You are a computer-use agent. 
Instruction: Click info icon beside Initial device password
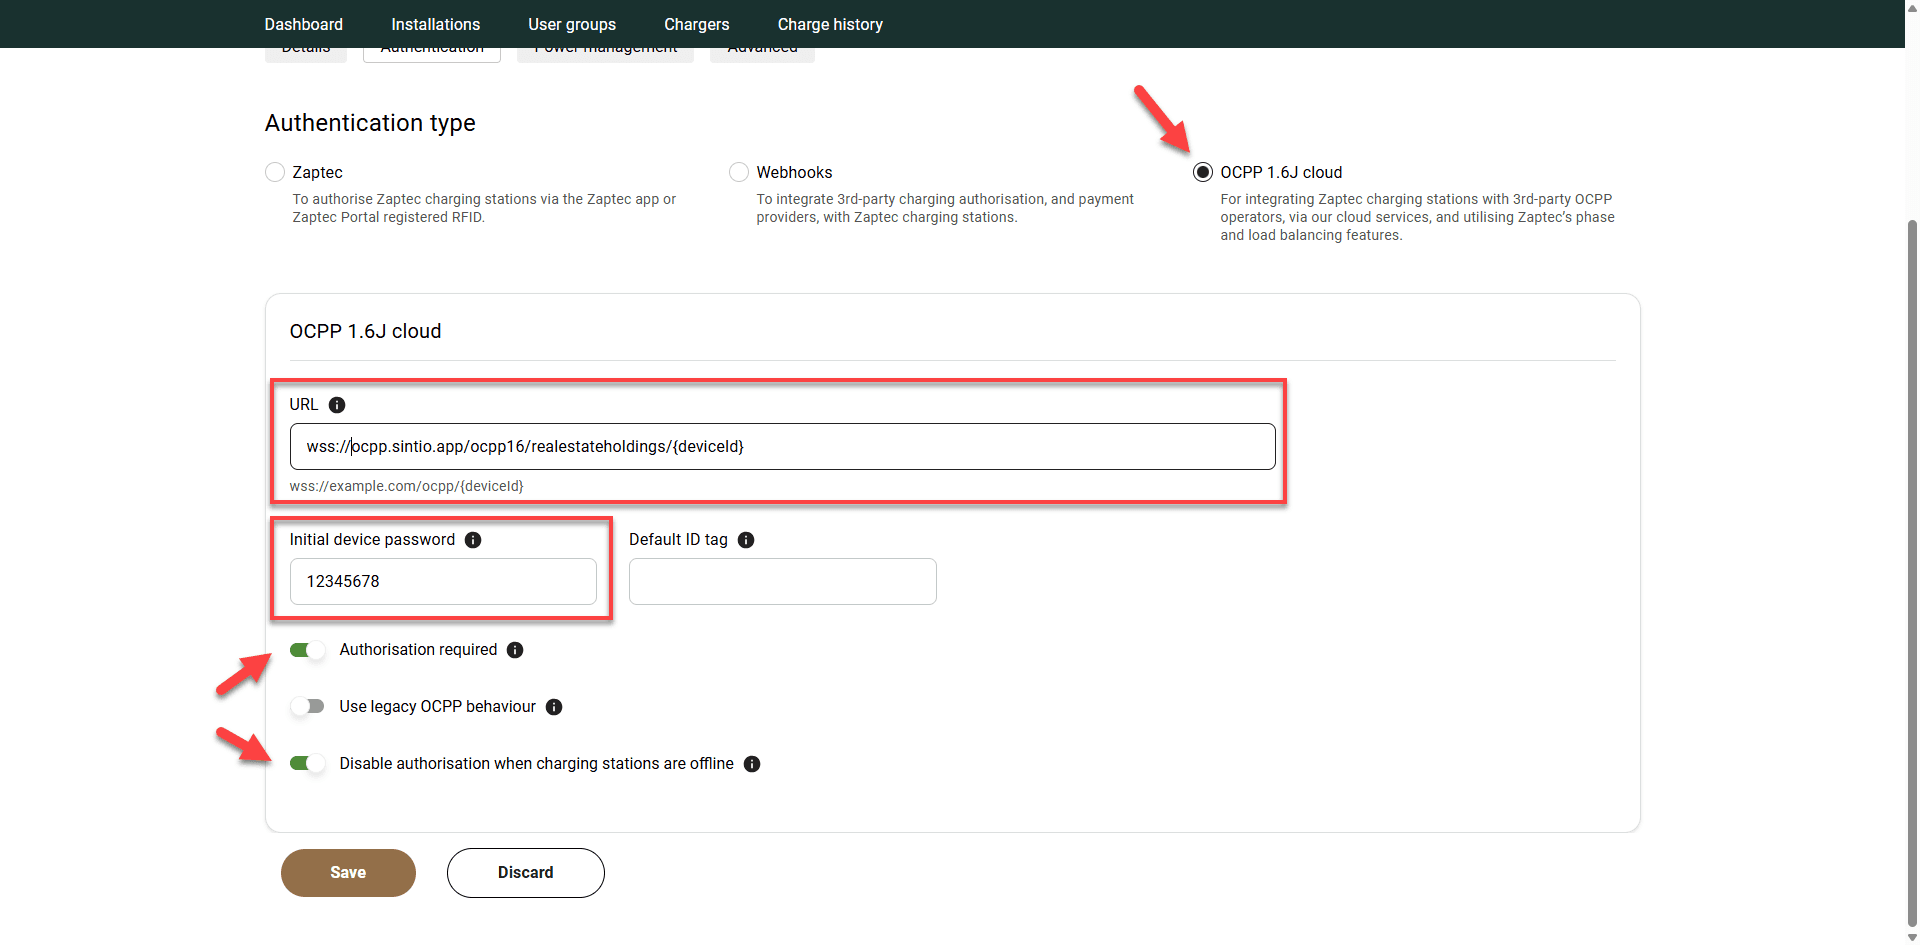(x=473, y=540)
